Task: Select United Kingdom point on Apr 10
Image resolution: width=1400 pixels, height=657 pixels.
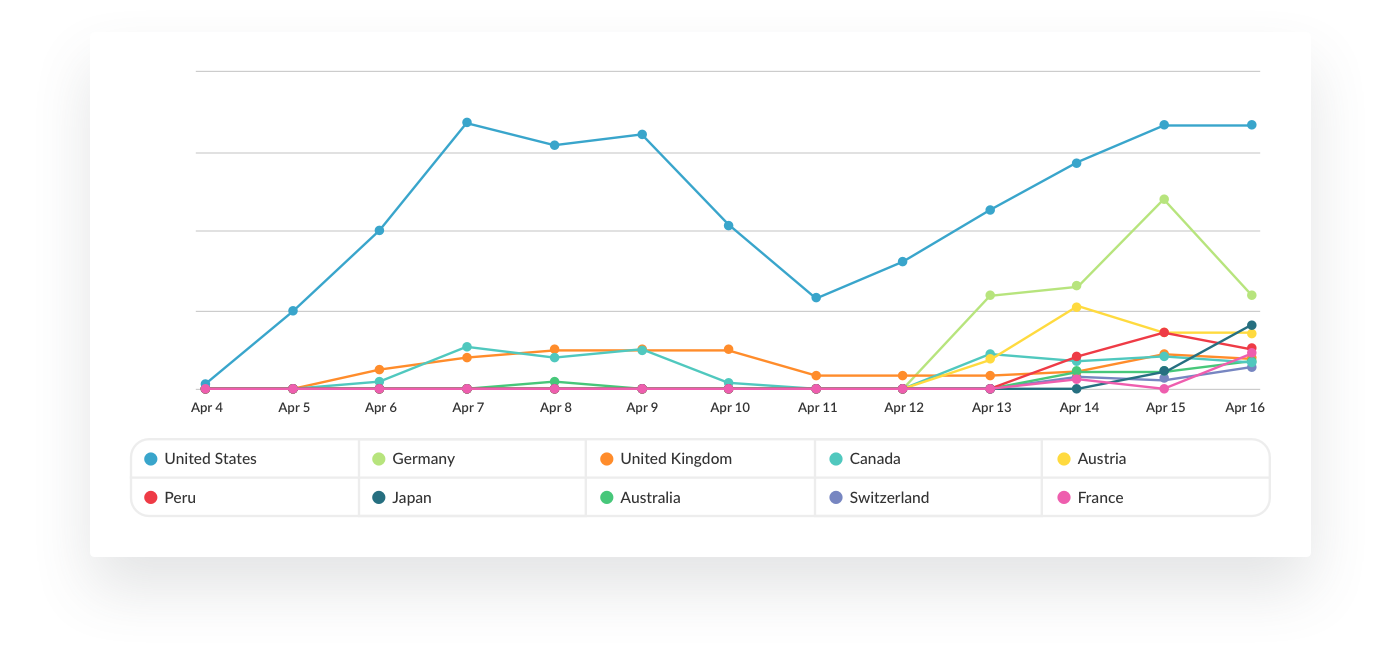Action: [x=729, y=350]
